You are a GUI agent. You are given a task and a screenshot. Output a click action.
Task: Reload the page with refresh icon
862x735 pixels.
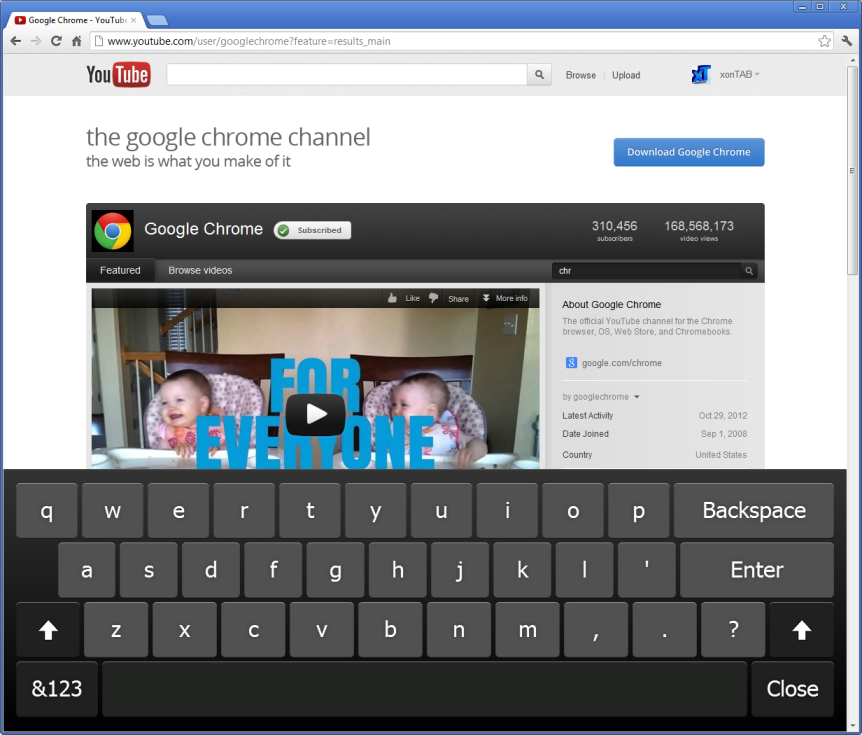(56, 41)
